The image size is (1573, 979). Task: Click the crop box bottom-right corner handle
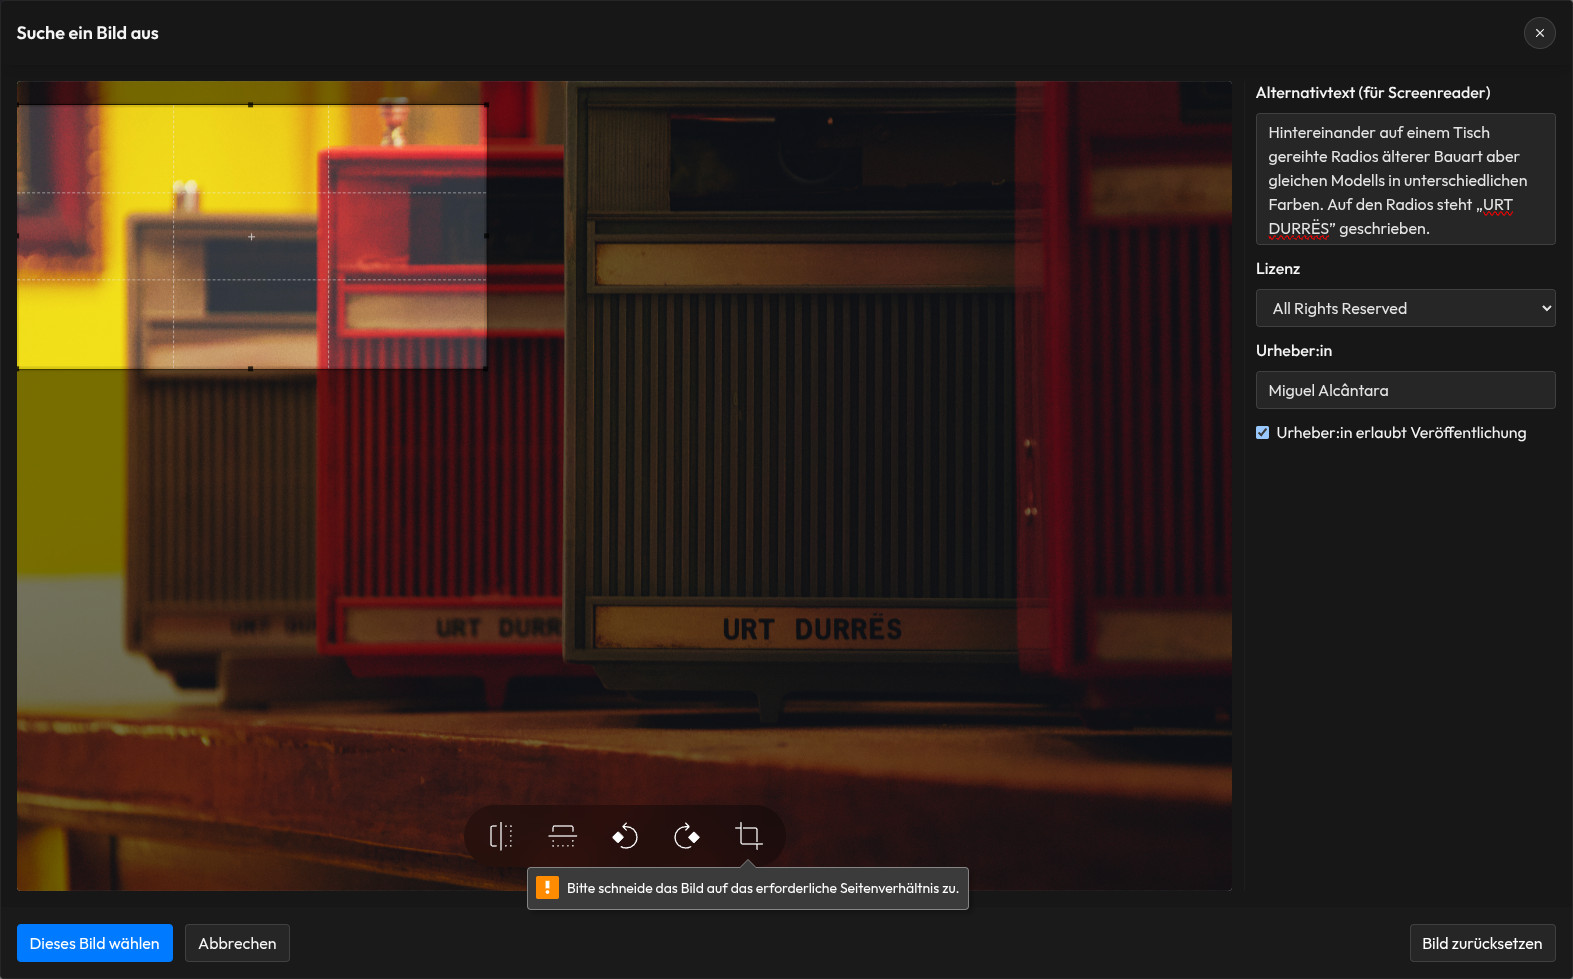click(x=486, y=368)
